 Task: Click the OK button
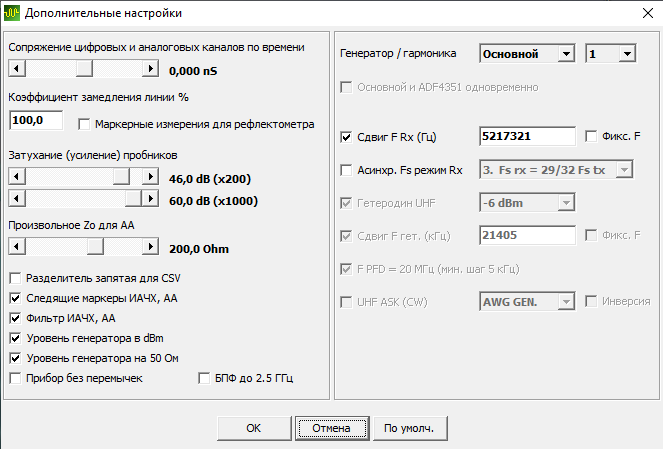point(254,428)
